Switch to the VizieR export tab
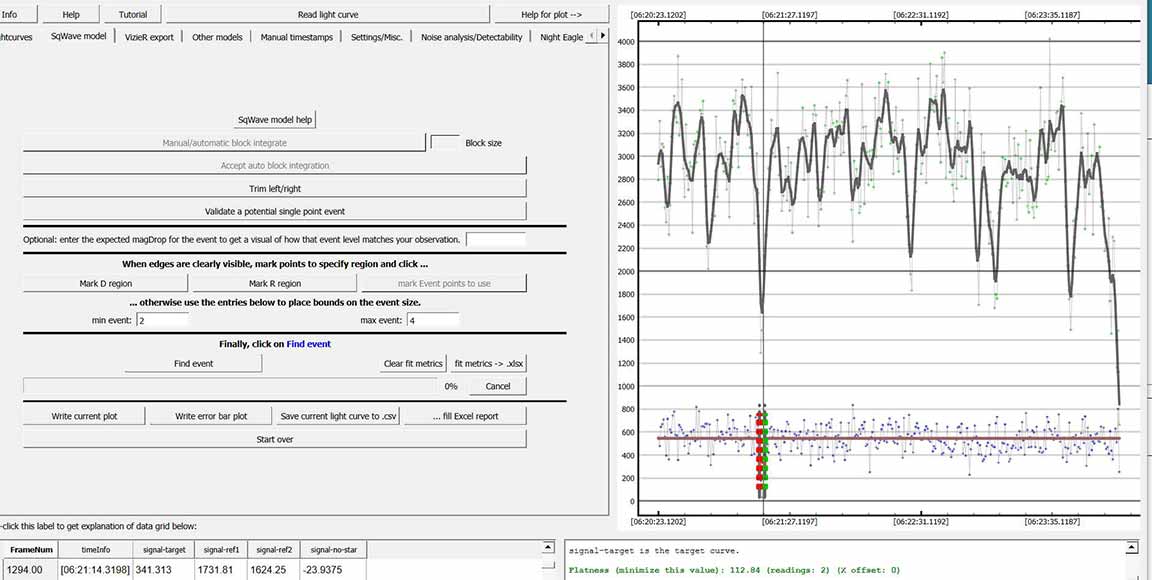The width and height of the screenshot is (1152, 580). pyautogui.click(x=149, y=36)
